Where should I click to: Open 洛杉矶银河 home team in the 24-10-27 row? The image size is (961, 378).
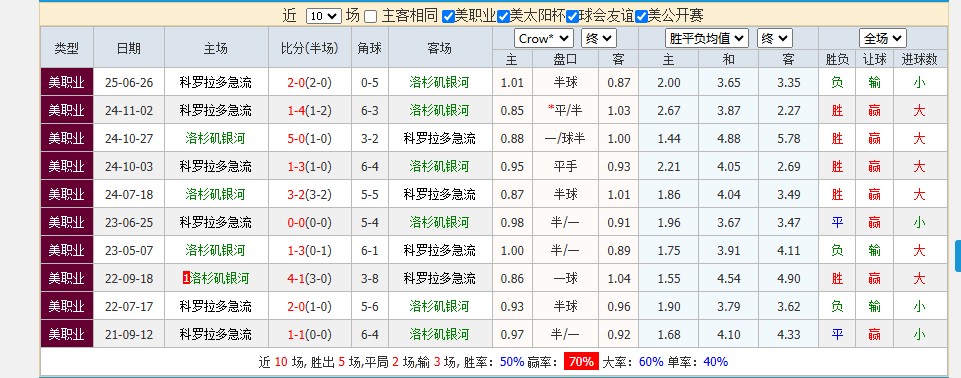tap(215, 138)
